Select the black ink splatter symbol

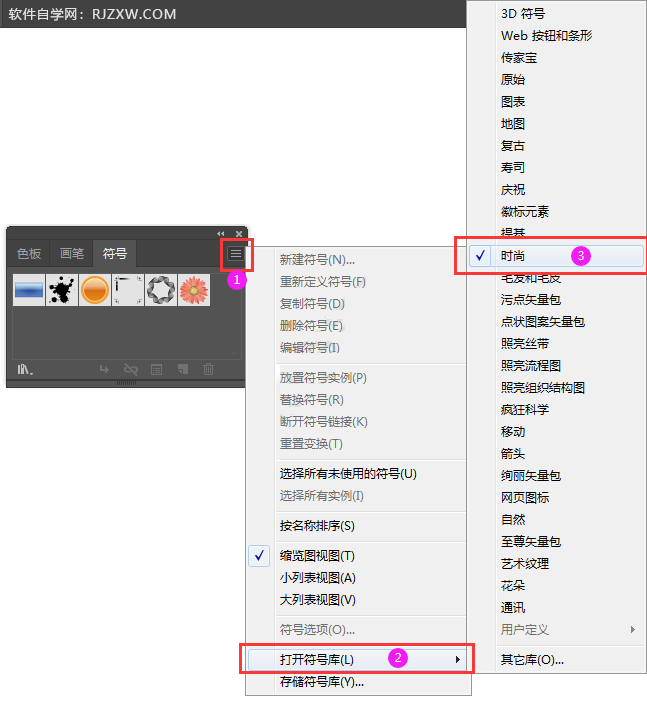62,290
